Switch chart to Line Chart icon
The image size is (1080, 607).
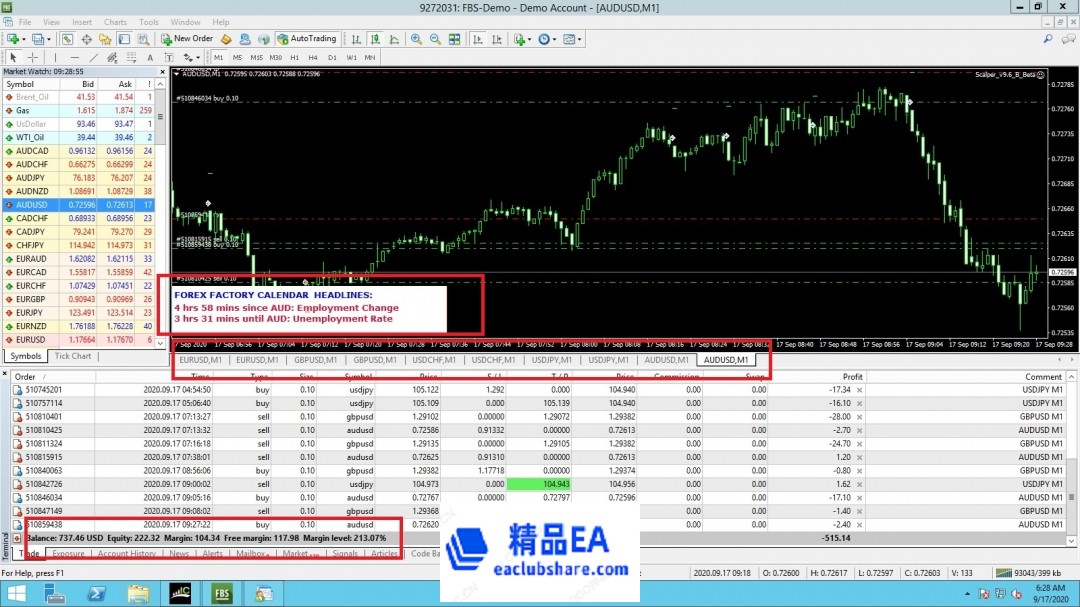[394, 39]
